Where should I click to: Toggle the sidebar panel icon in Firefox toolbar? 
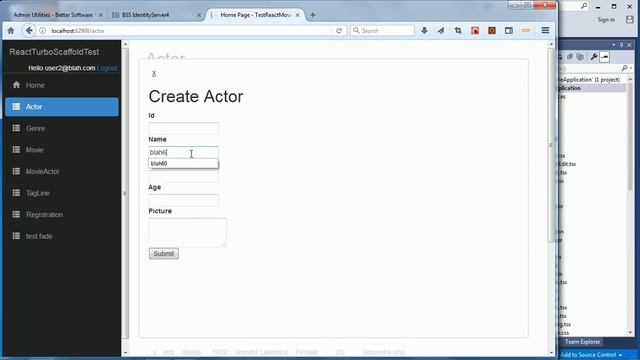tap(509, 31)
